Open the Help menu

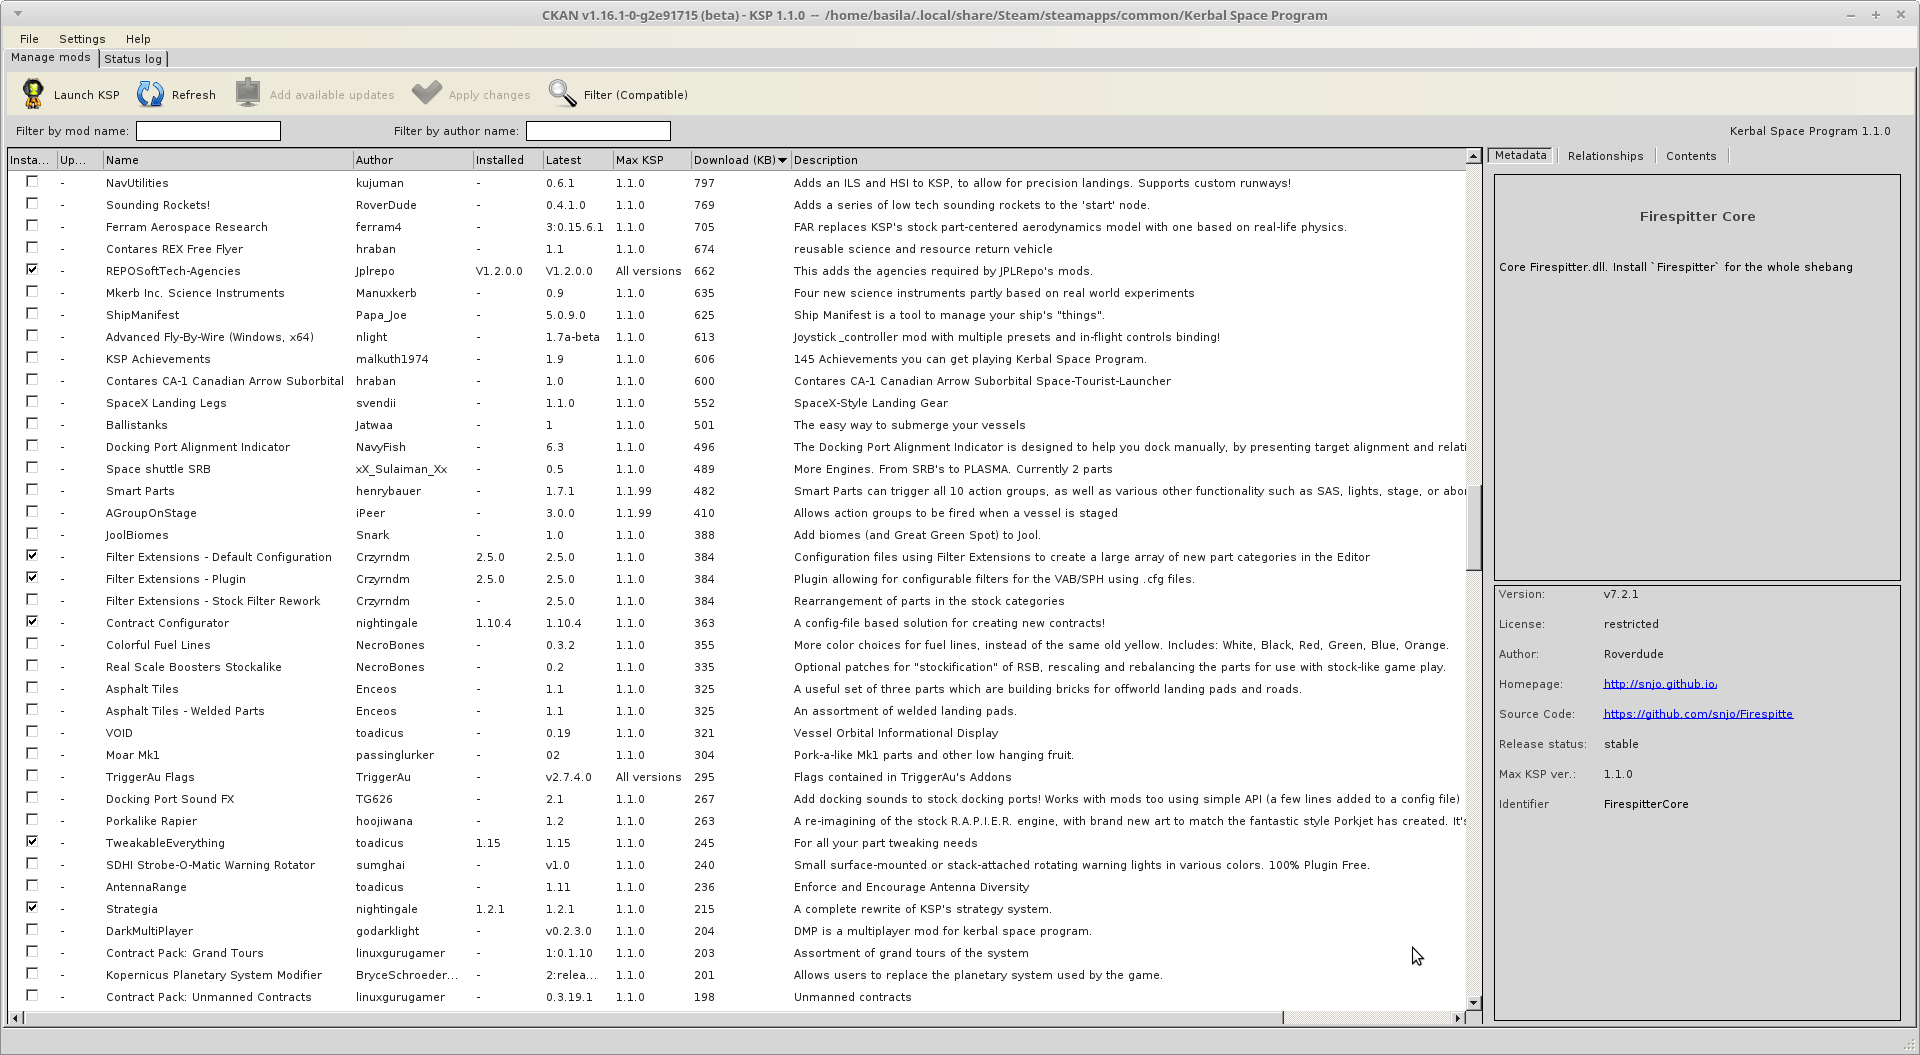(138, 39)
